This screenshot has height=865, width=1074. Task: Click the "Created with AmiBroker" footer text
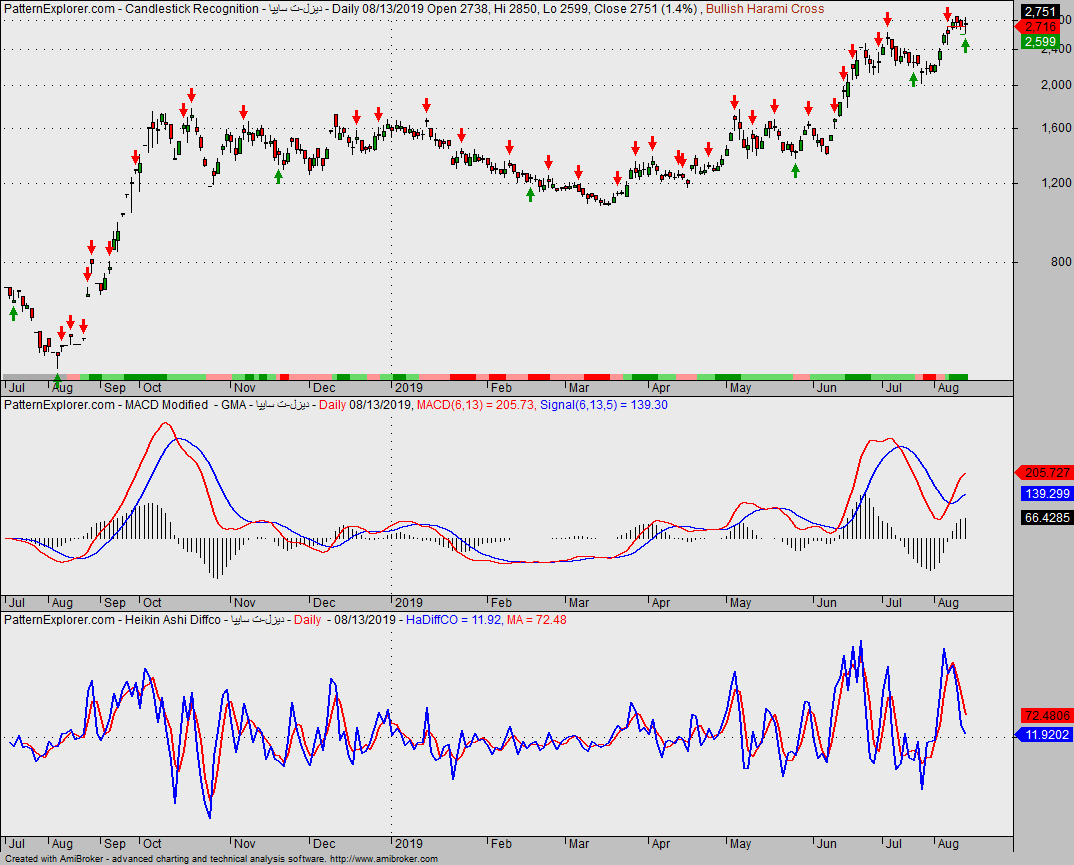[x=53, y=859]
